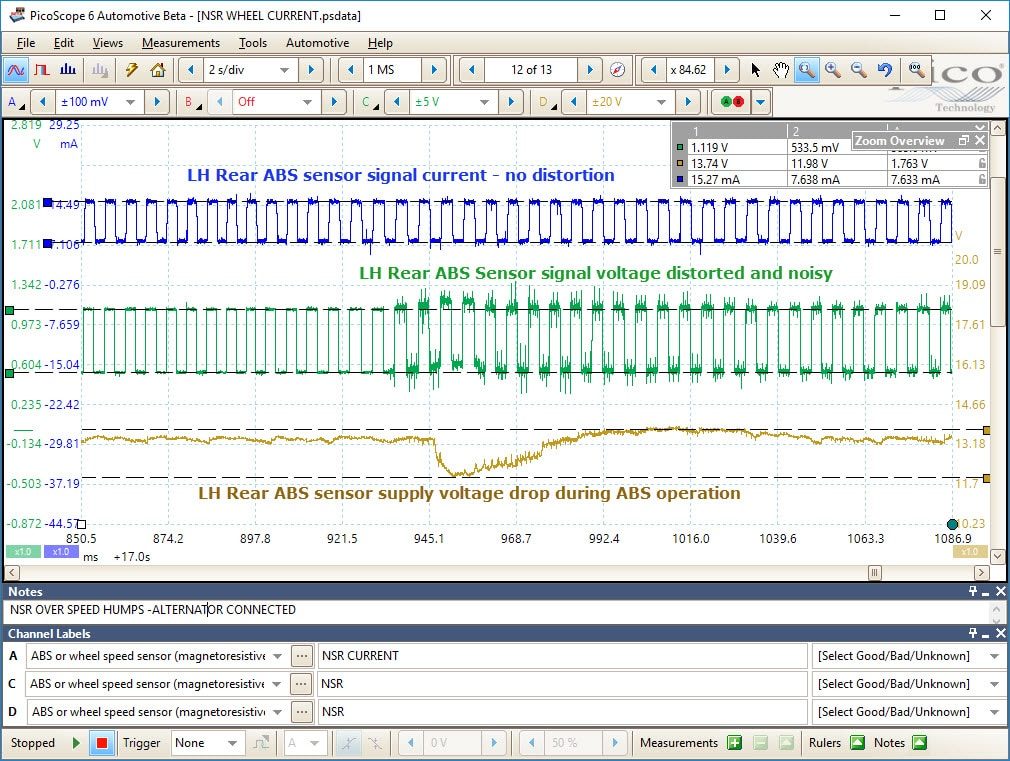Open the buffer navigator compass icon
The height and width of the screenshot is (761, 1010).
[x=617, y=70]
